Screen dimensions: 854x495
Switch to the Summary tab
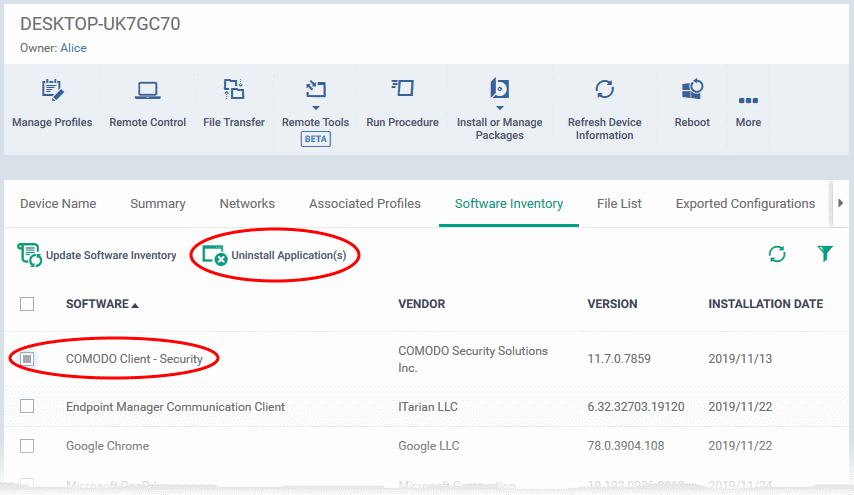click(x=158, y=204)
